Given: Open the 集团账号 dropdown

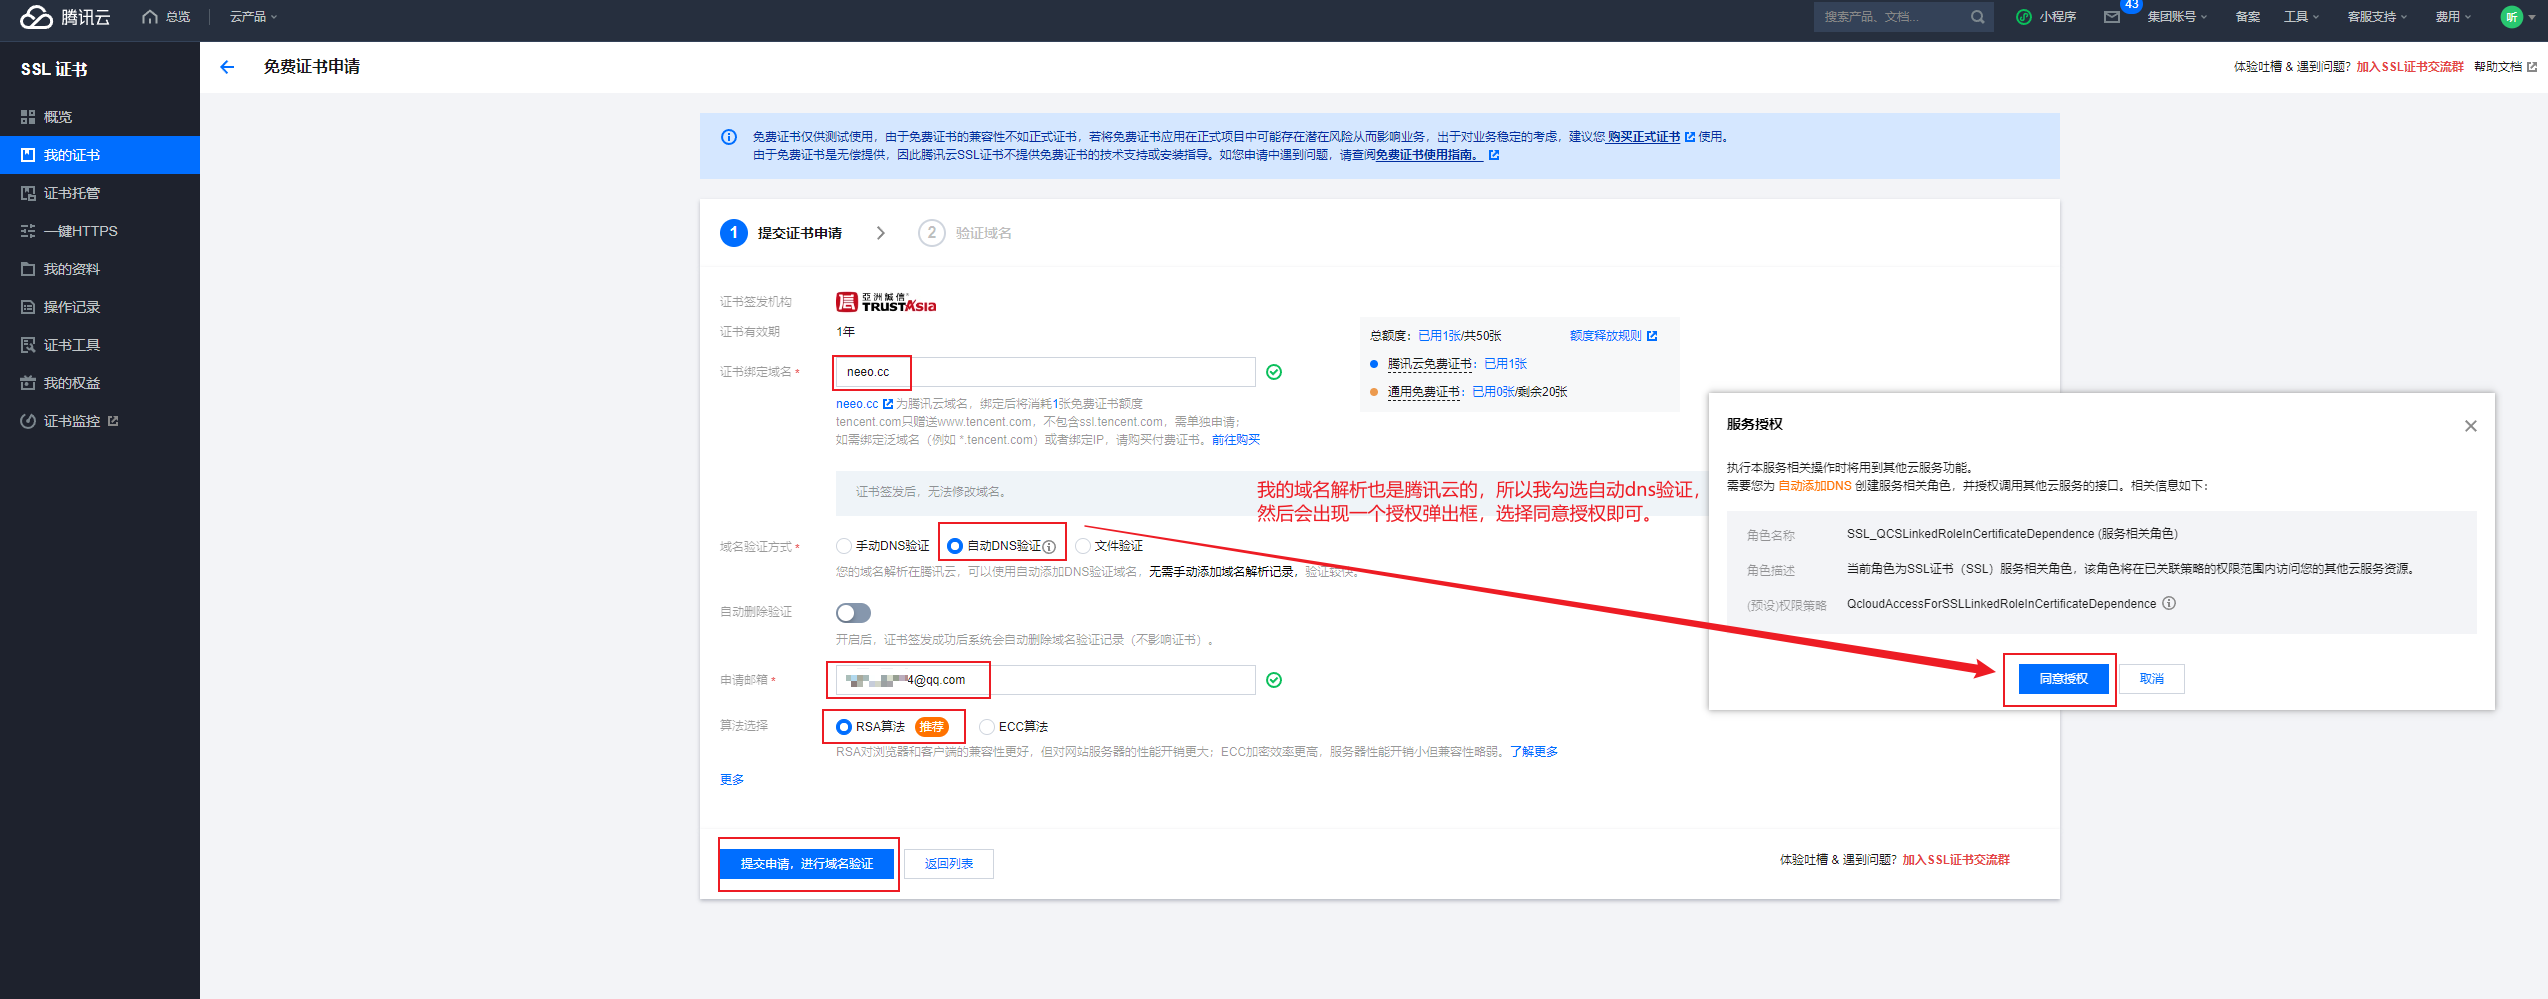Looking at the screenshot, I should point(2176,17).
